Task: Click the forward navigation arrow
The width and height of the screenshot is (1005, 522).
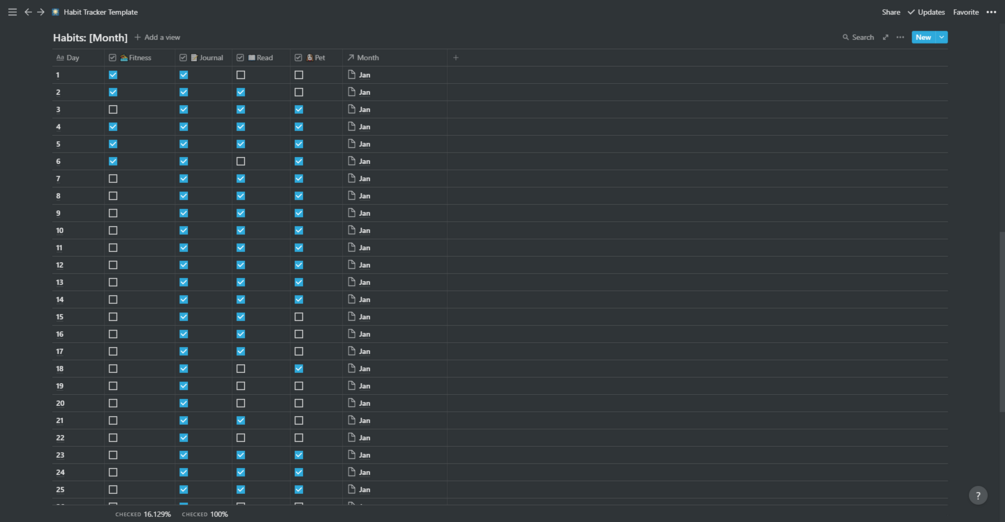Action: 41,12
